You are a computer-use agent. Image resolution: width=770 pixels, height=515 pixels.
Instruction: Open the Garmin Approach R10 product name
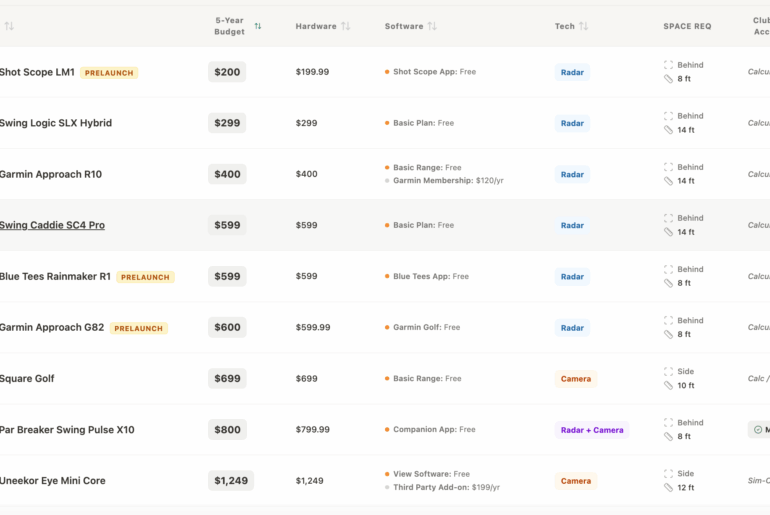coord(51,174)
